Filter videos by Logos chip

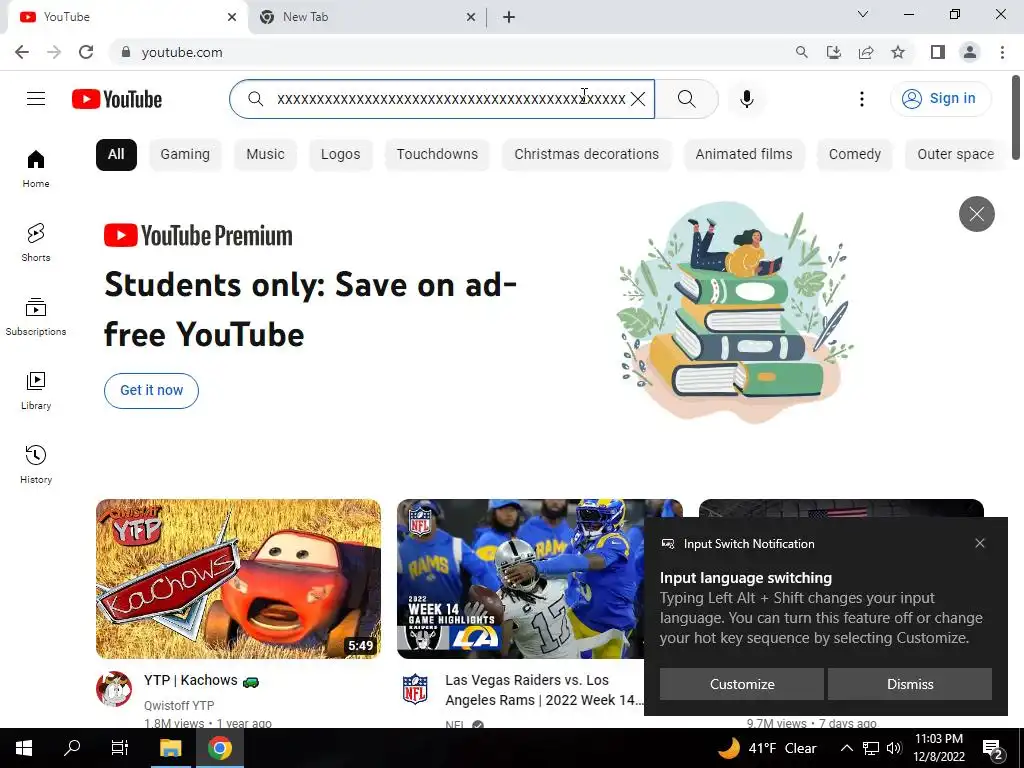tap(340, 155)
